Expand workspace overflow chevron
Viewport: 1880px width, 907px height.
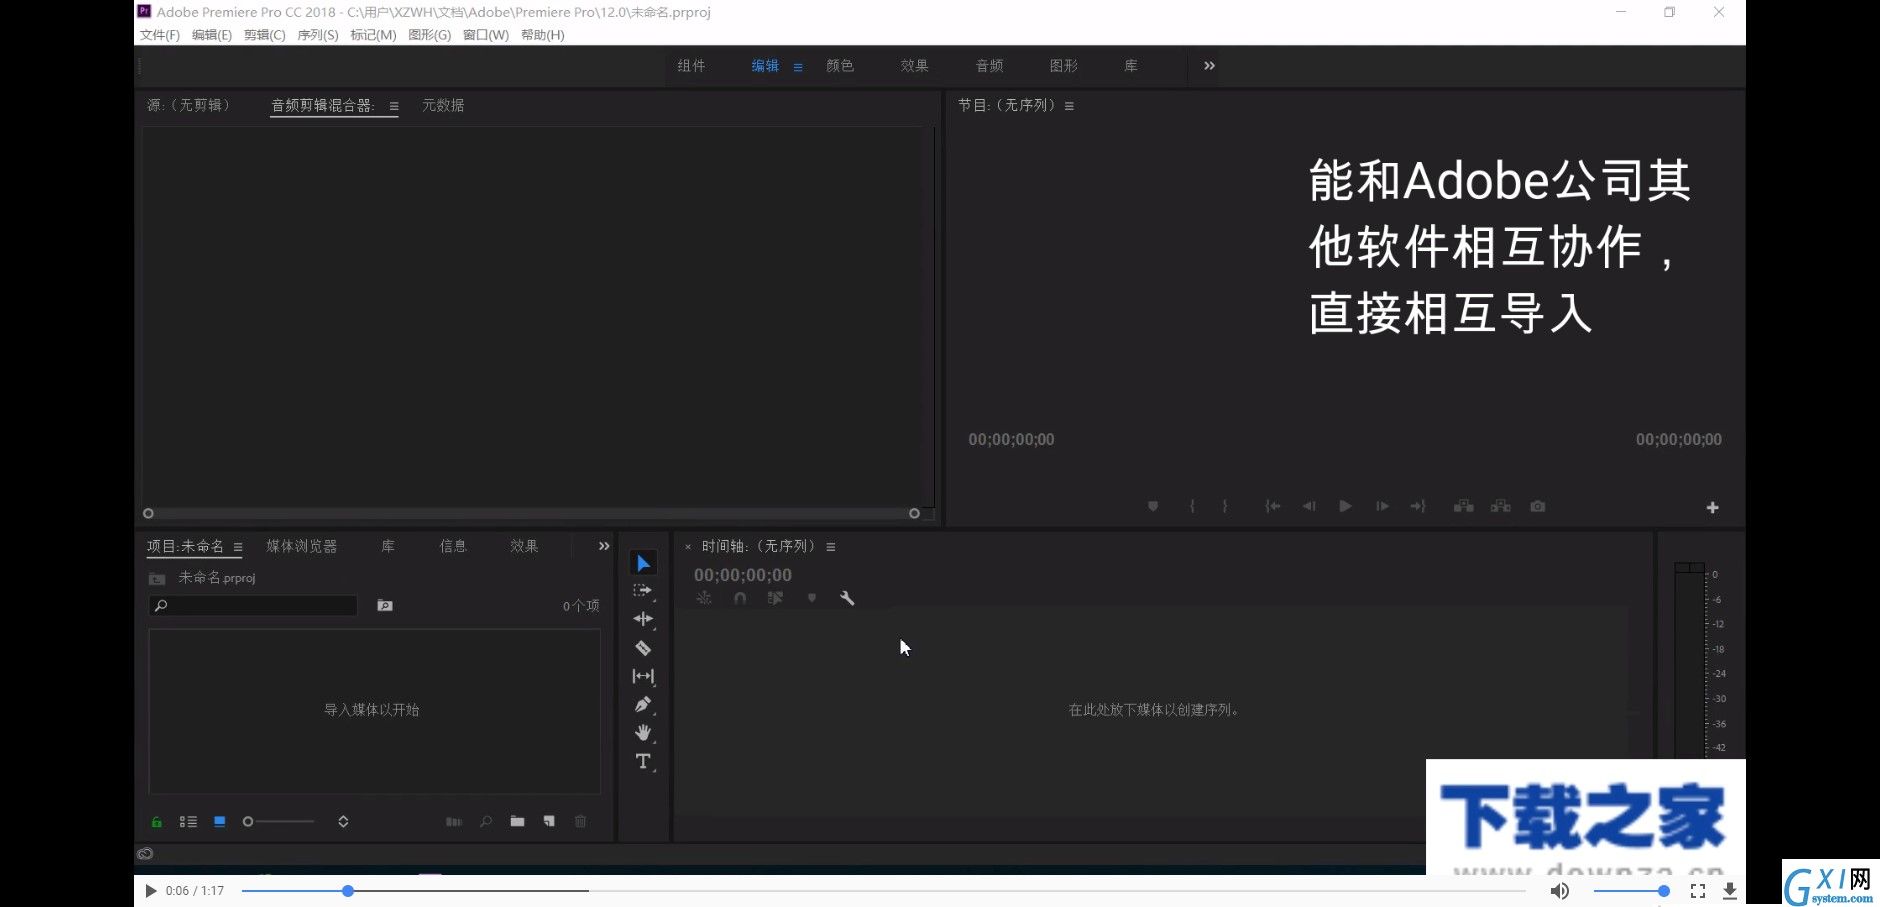[1210, 66]
